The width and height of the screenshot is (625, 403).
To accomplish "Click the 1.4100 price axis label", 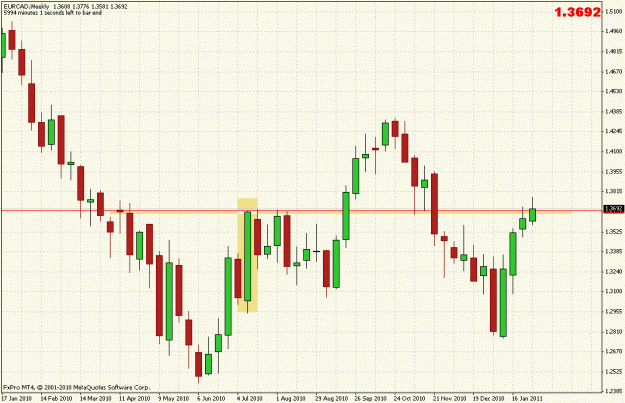I will [x=614, y=151].
